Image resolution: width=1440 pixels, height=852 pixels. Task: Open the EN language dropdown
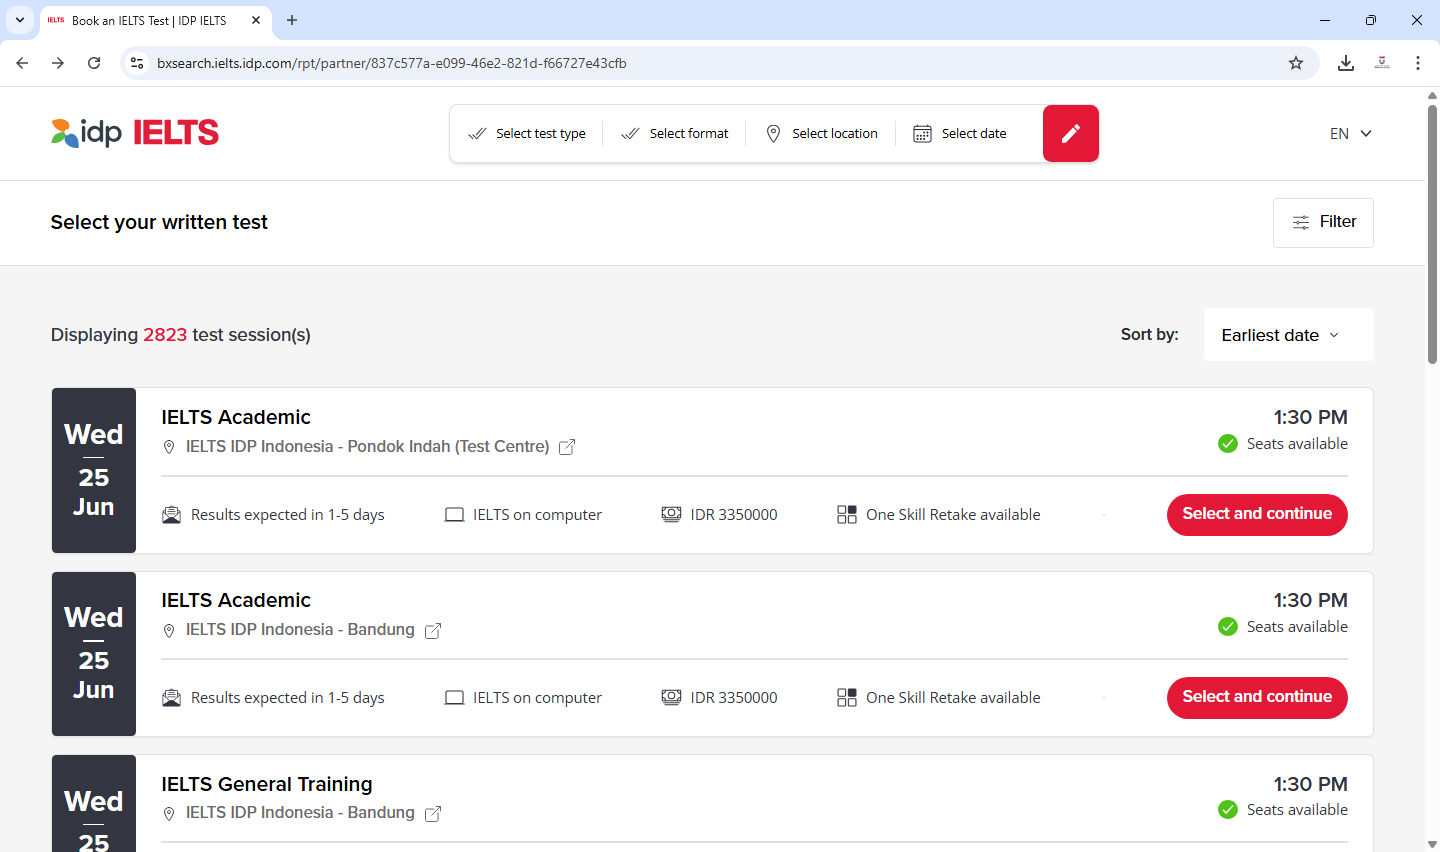[1350, 133]
